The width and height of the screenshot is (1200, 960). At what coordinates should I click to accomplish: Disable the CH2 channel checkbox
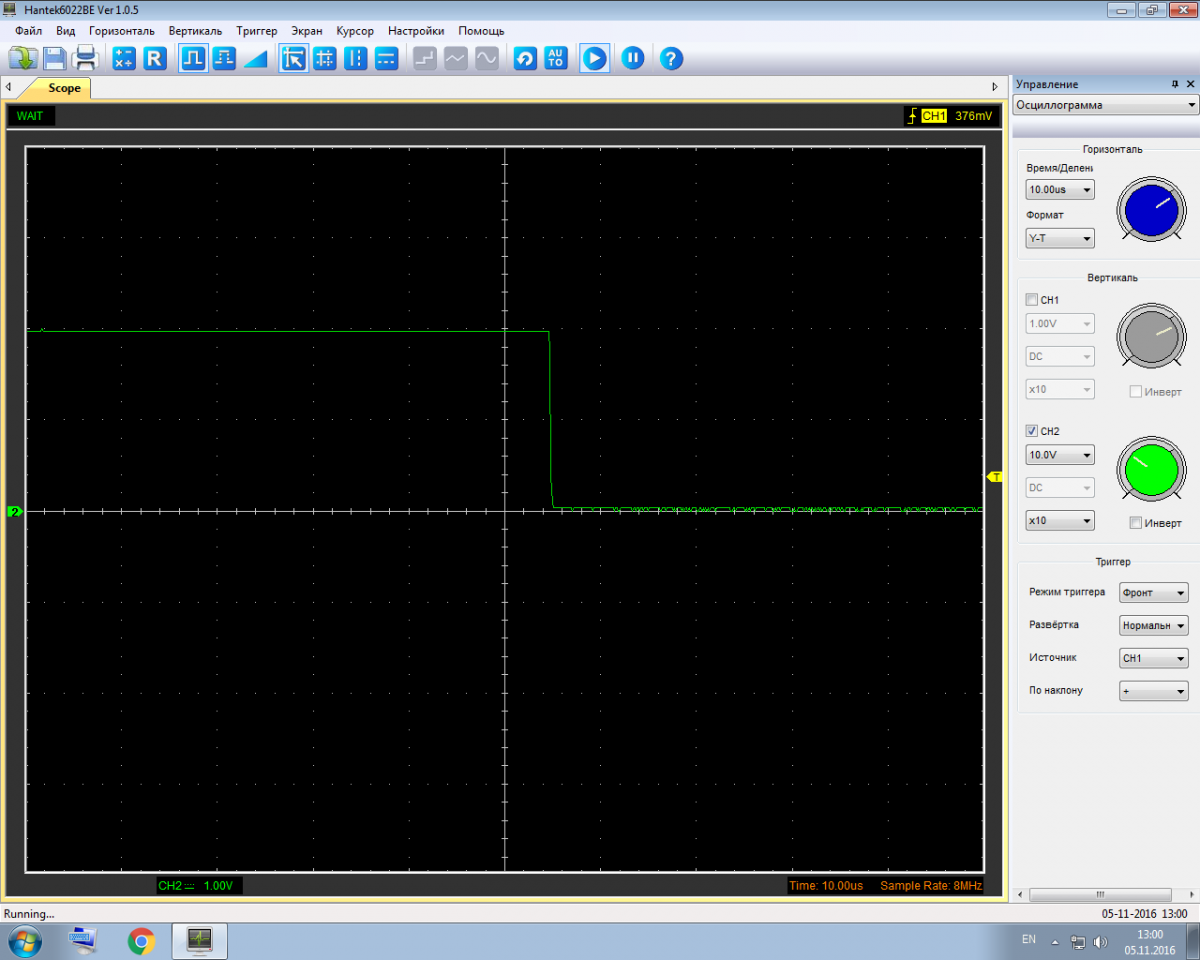point(1032,431)
